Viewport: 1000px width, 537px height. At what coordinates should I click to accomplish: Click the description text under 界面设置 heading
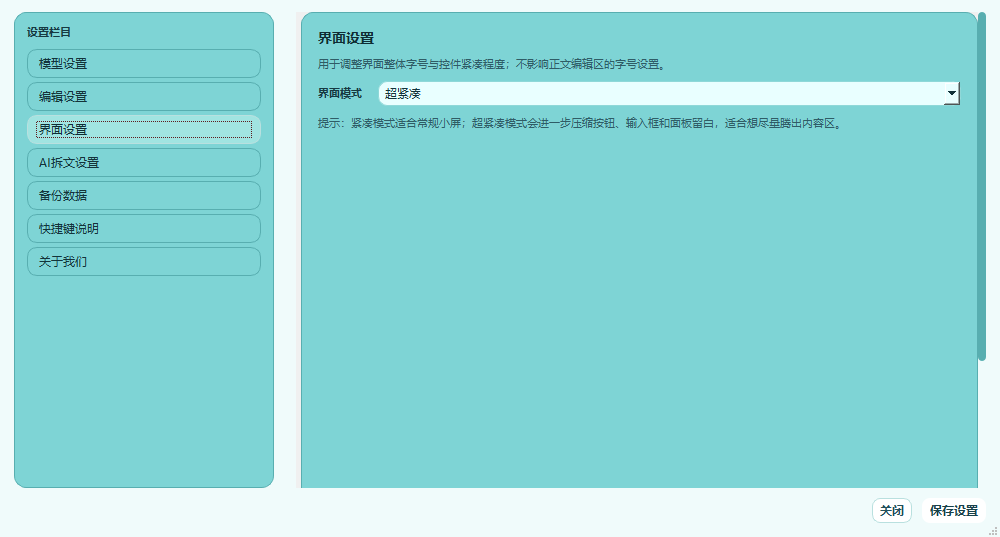492,64
